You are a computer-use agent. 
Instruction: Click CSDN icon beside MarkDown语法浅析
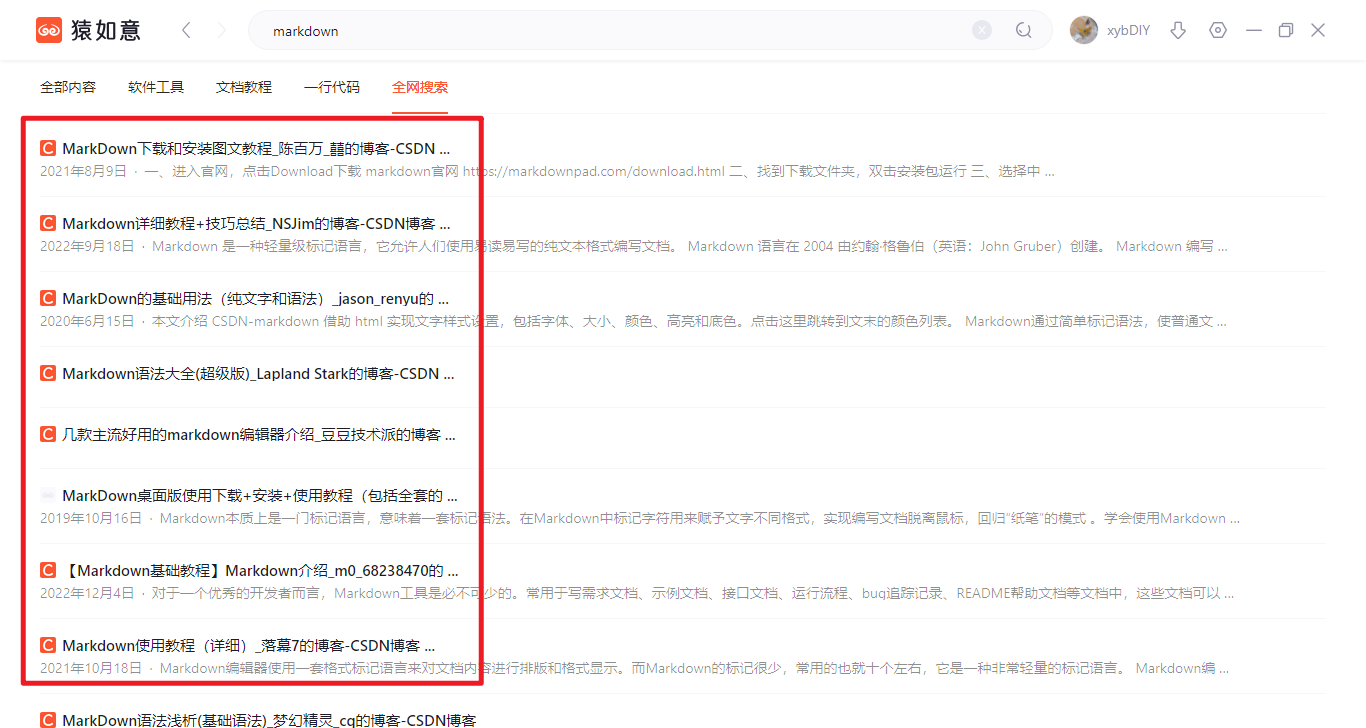(48, 720)
